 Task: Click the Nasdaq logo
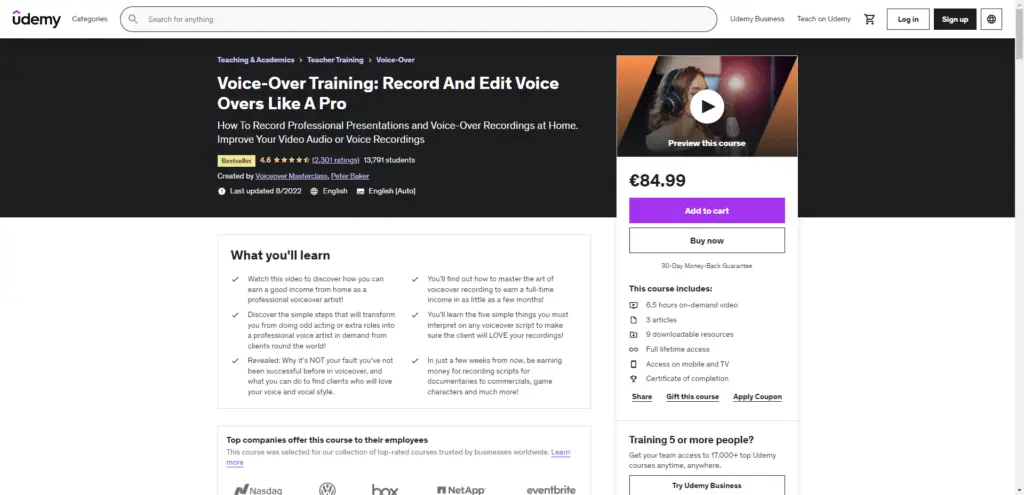(x=258, y=490)
